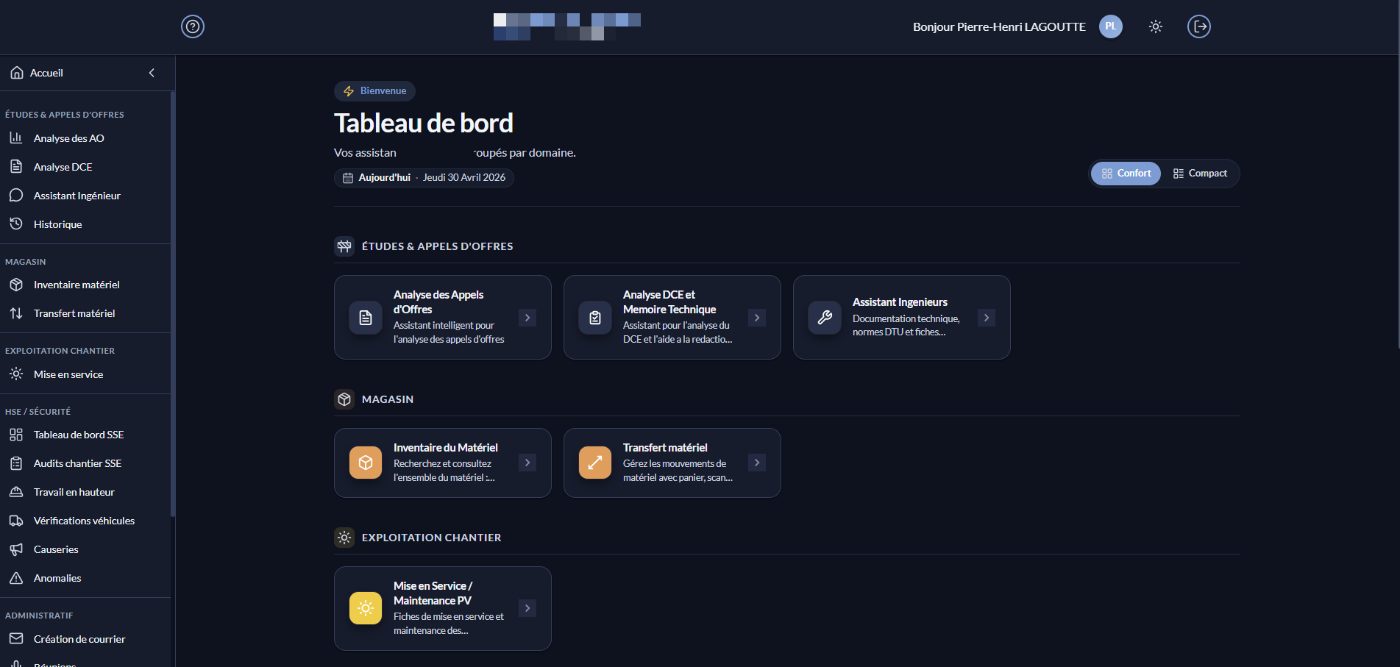Screen dimensions: 1400x667
Task: Click yellow sun icon on Mise en Service card
Action: tap(366, 608)
